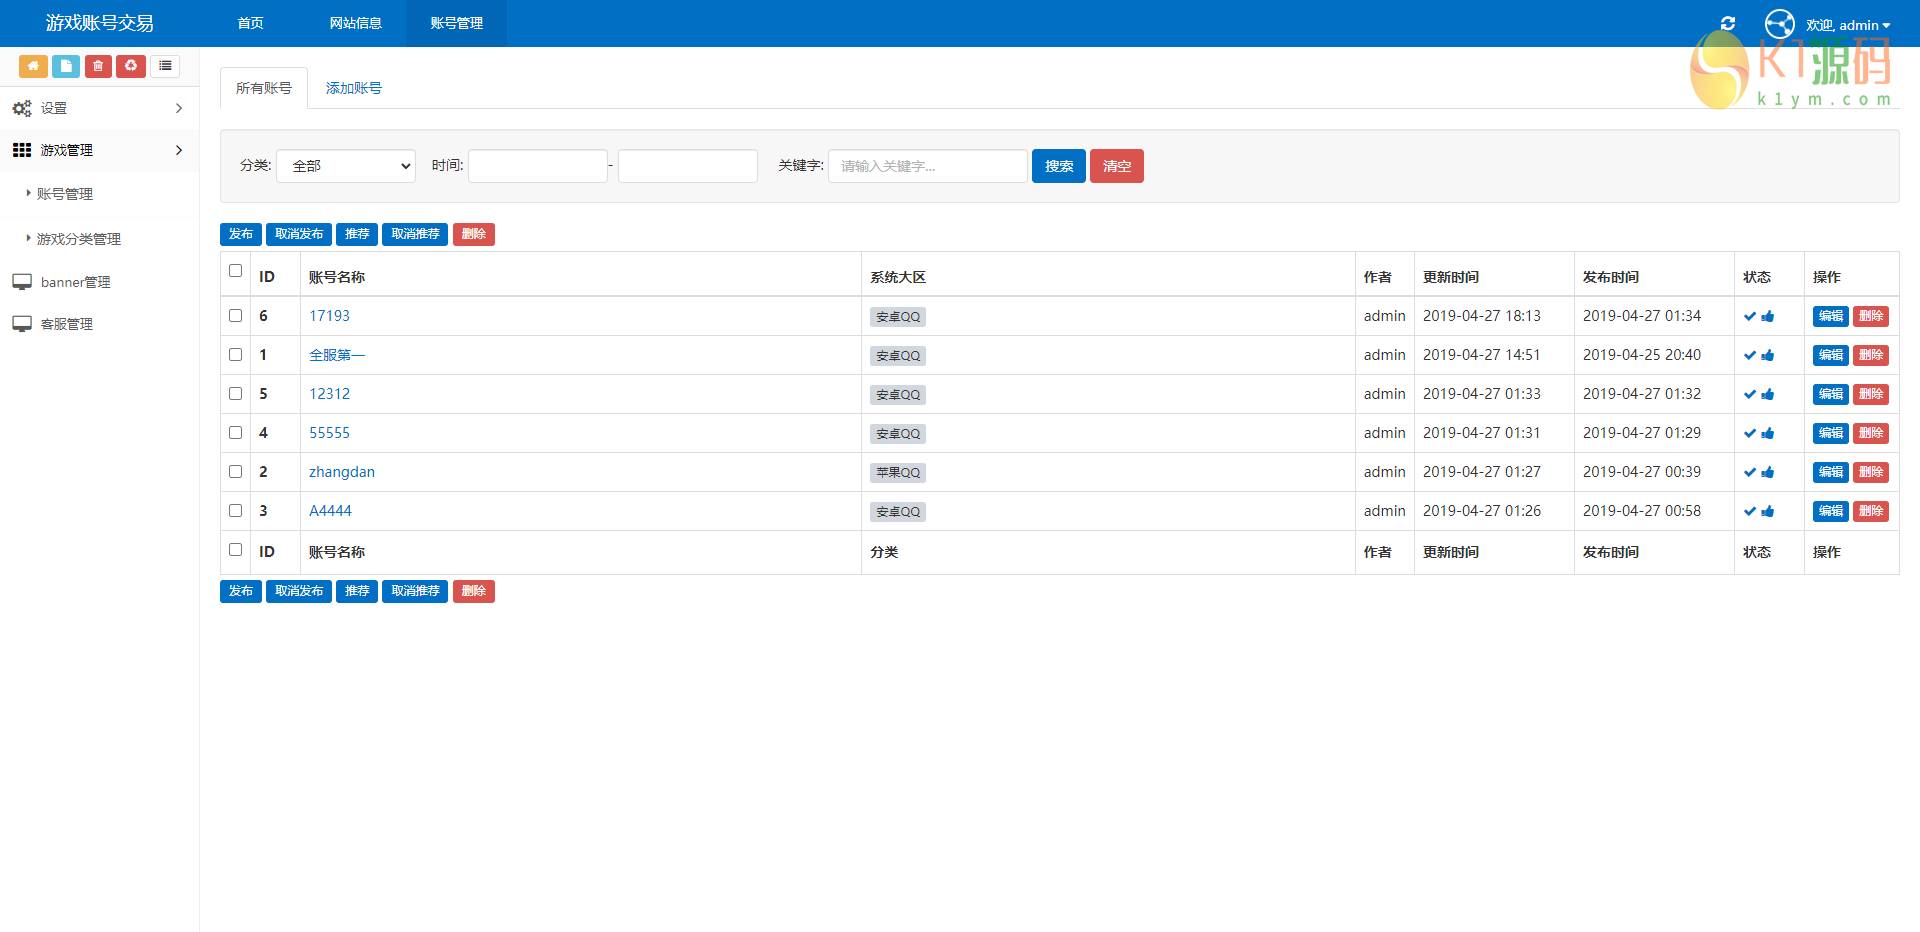Image resolution: width=1920 pixels, height=932 pixels.
Task: Click the 关键字 keyword input field
Action: 927,166
